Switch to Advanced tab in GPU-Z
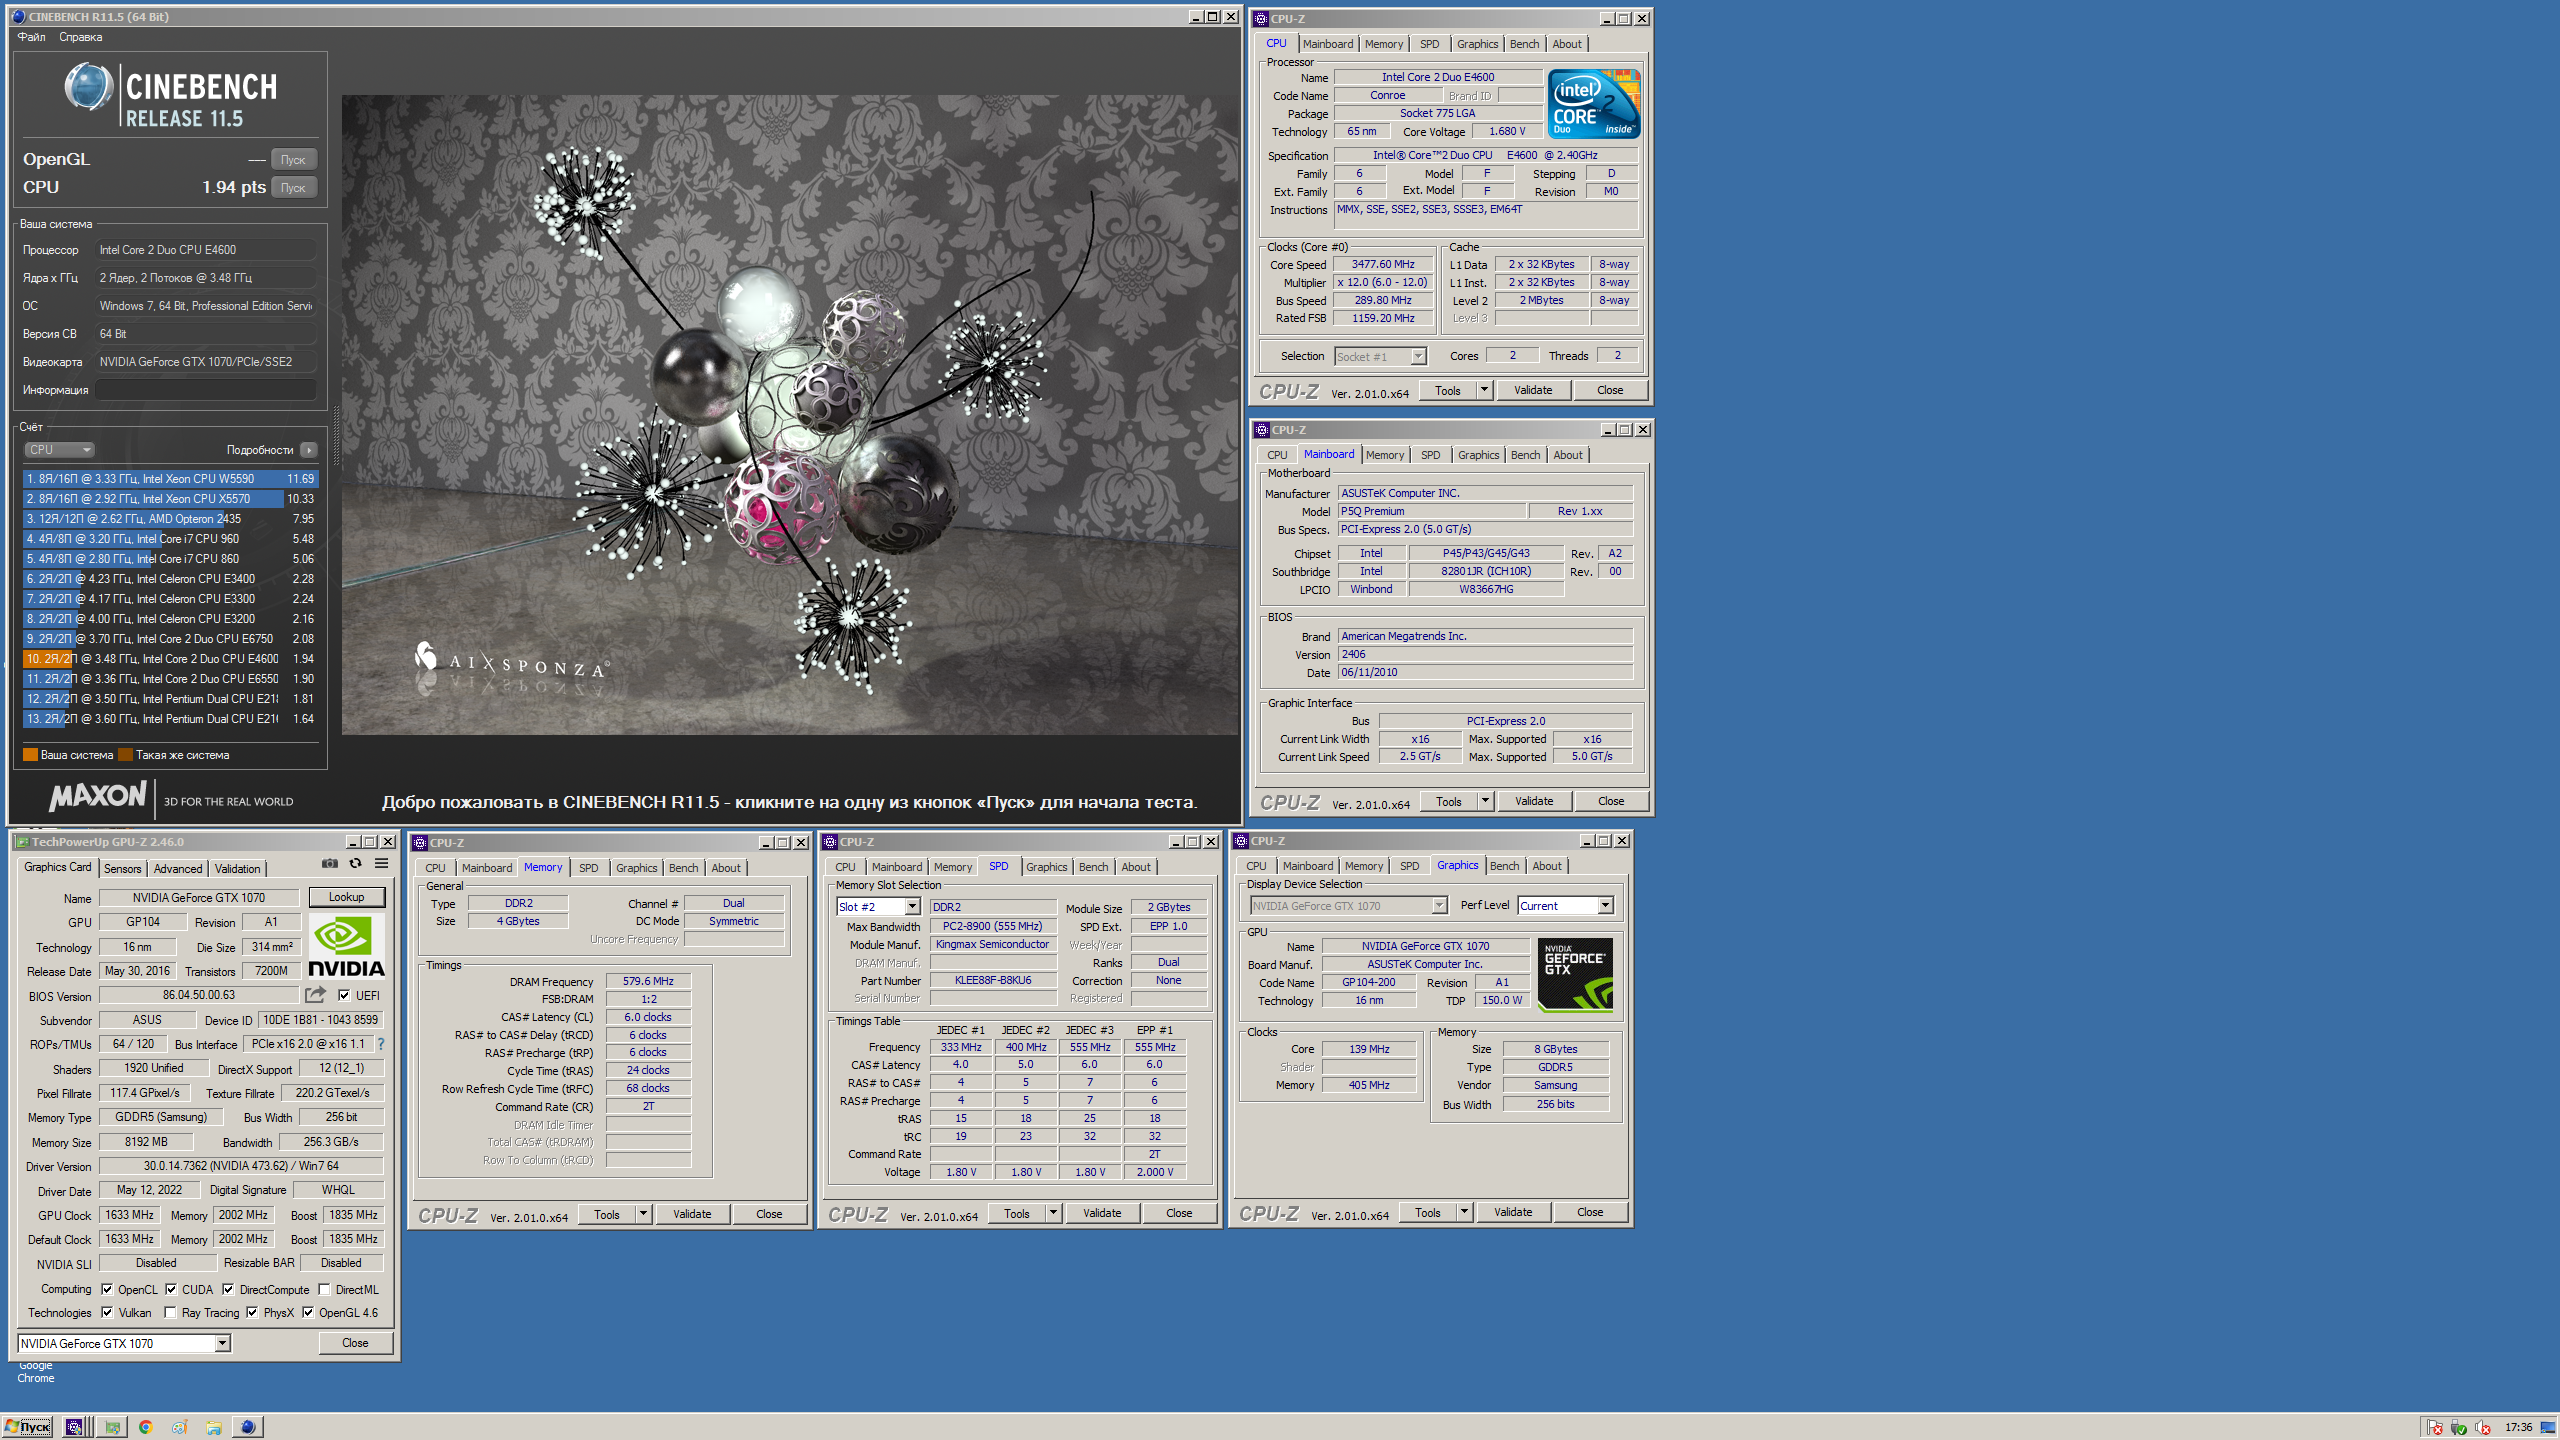Image resolution: width=2560 pixels, height=1440 pixels. [x=178, y=868]
